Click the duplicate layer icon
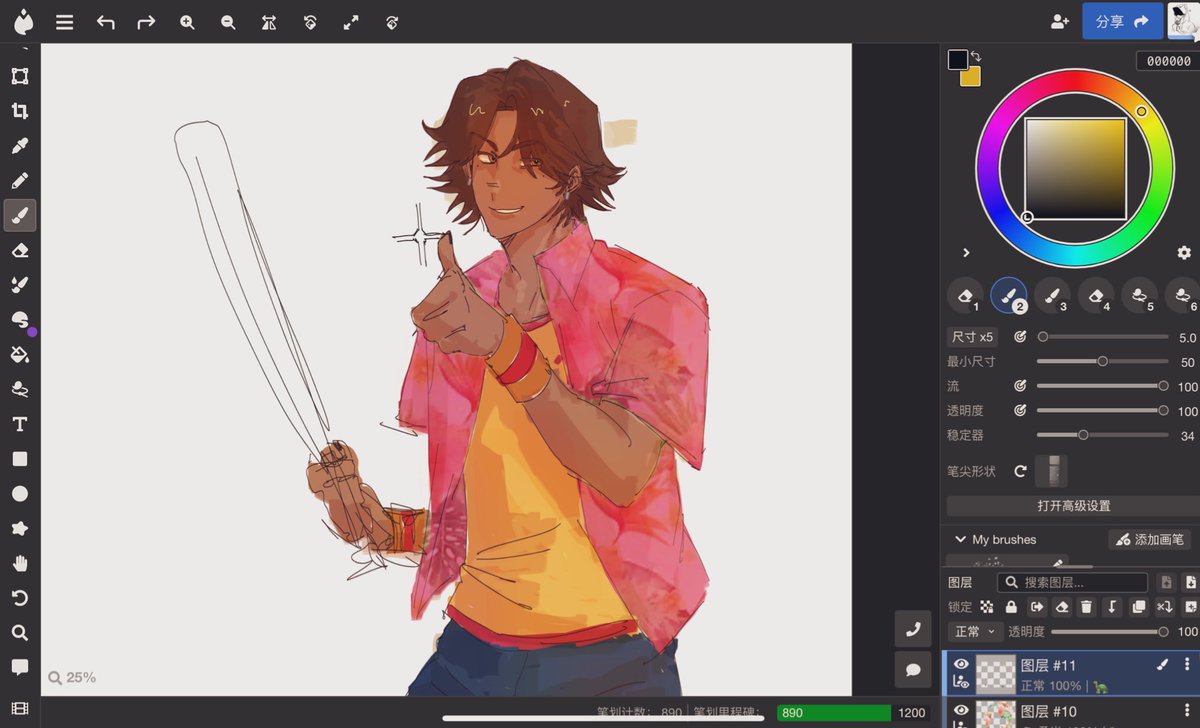1200x728 pixels. [1138, 607]
